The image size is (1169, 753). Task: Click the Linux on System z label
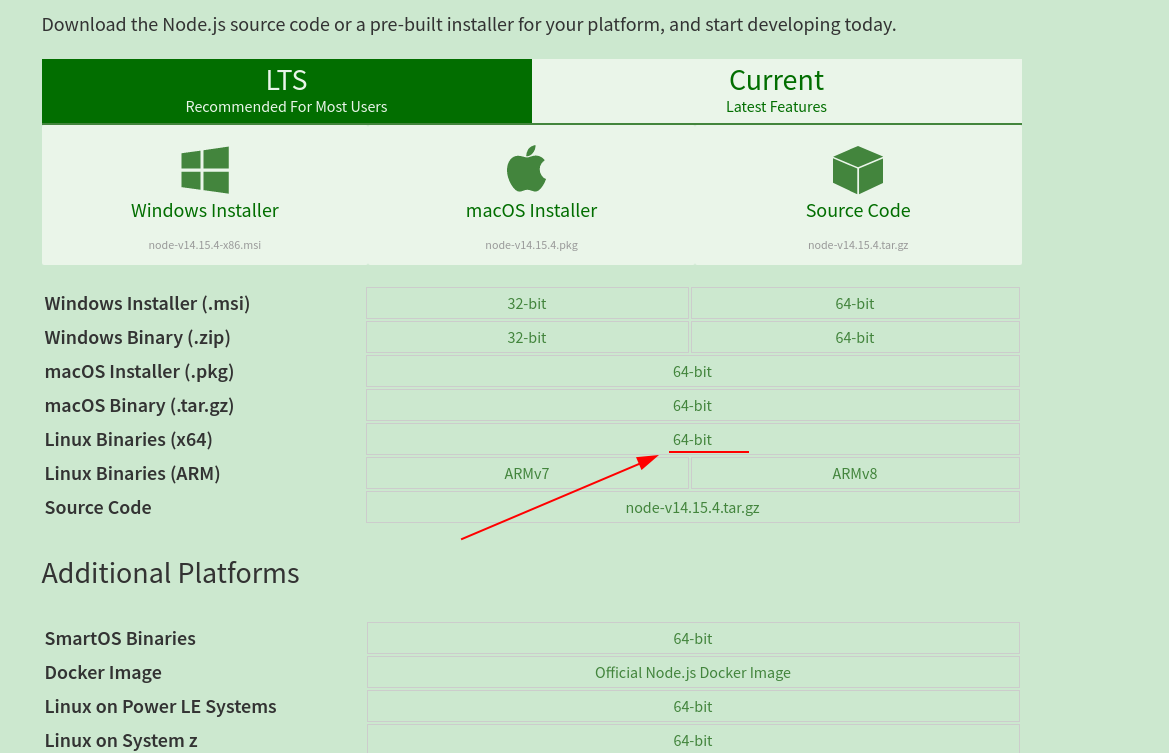(x=121, y=740)
